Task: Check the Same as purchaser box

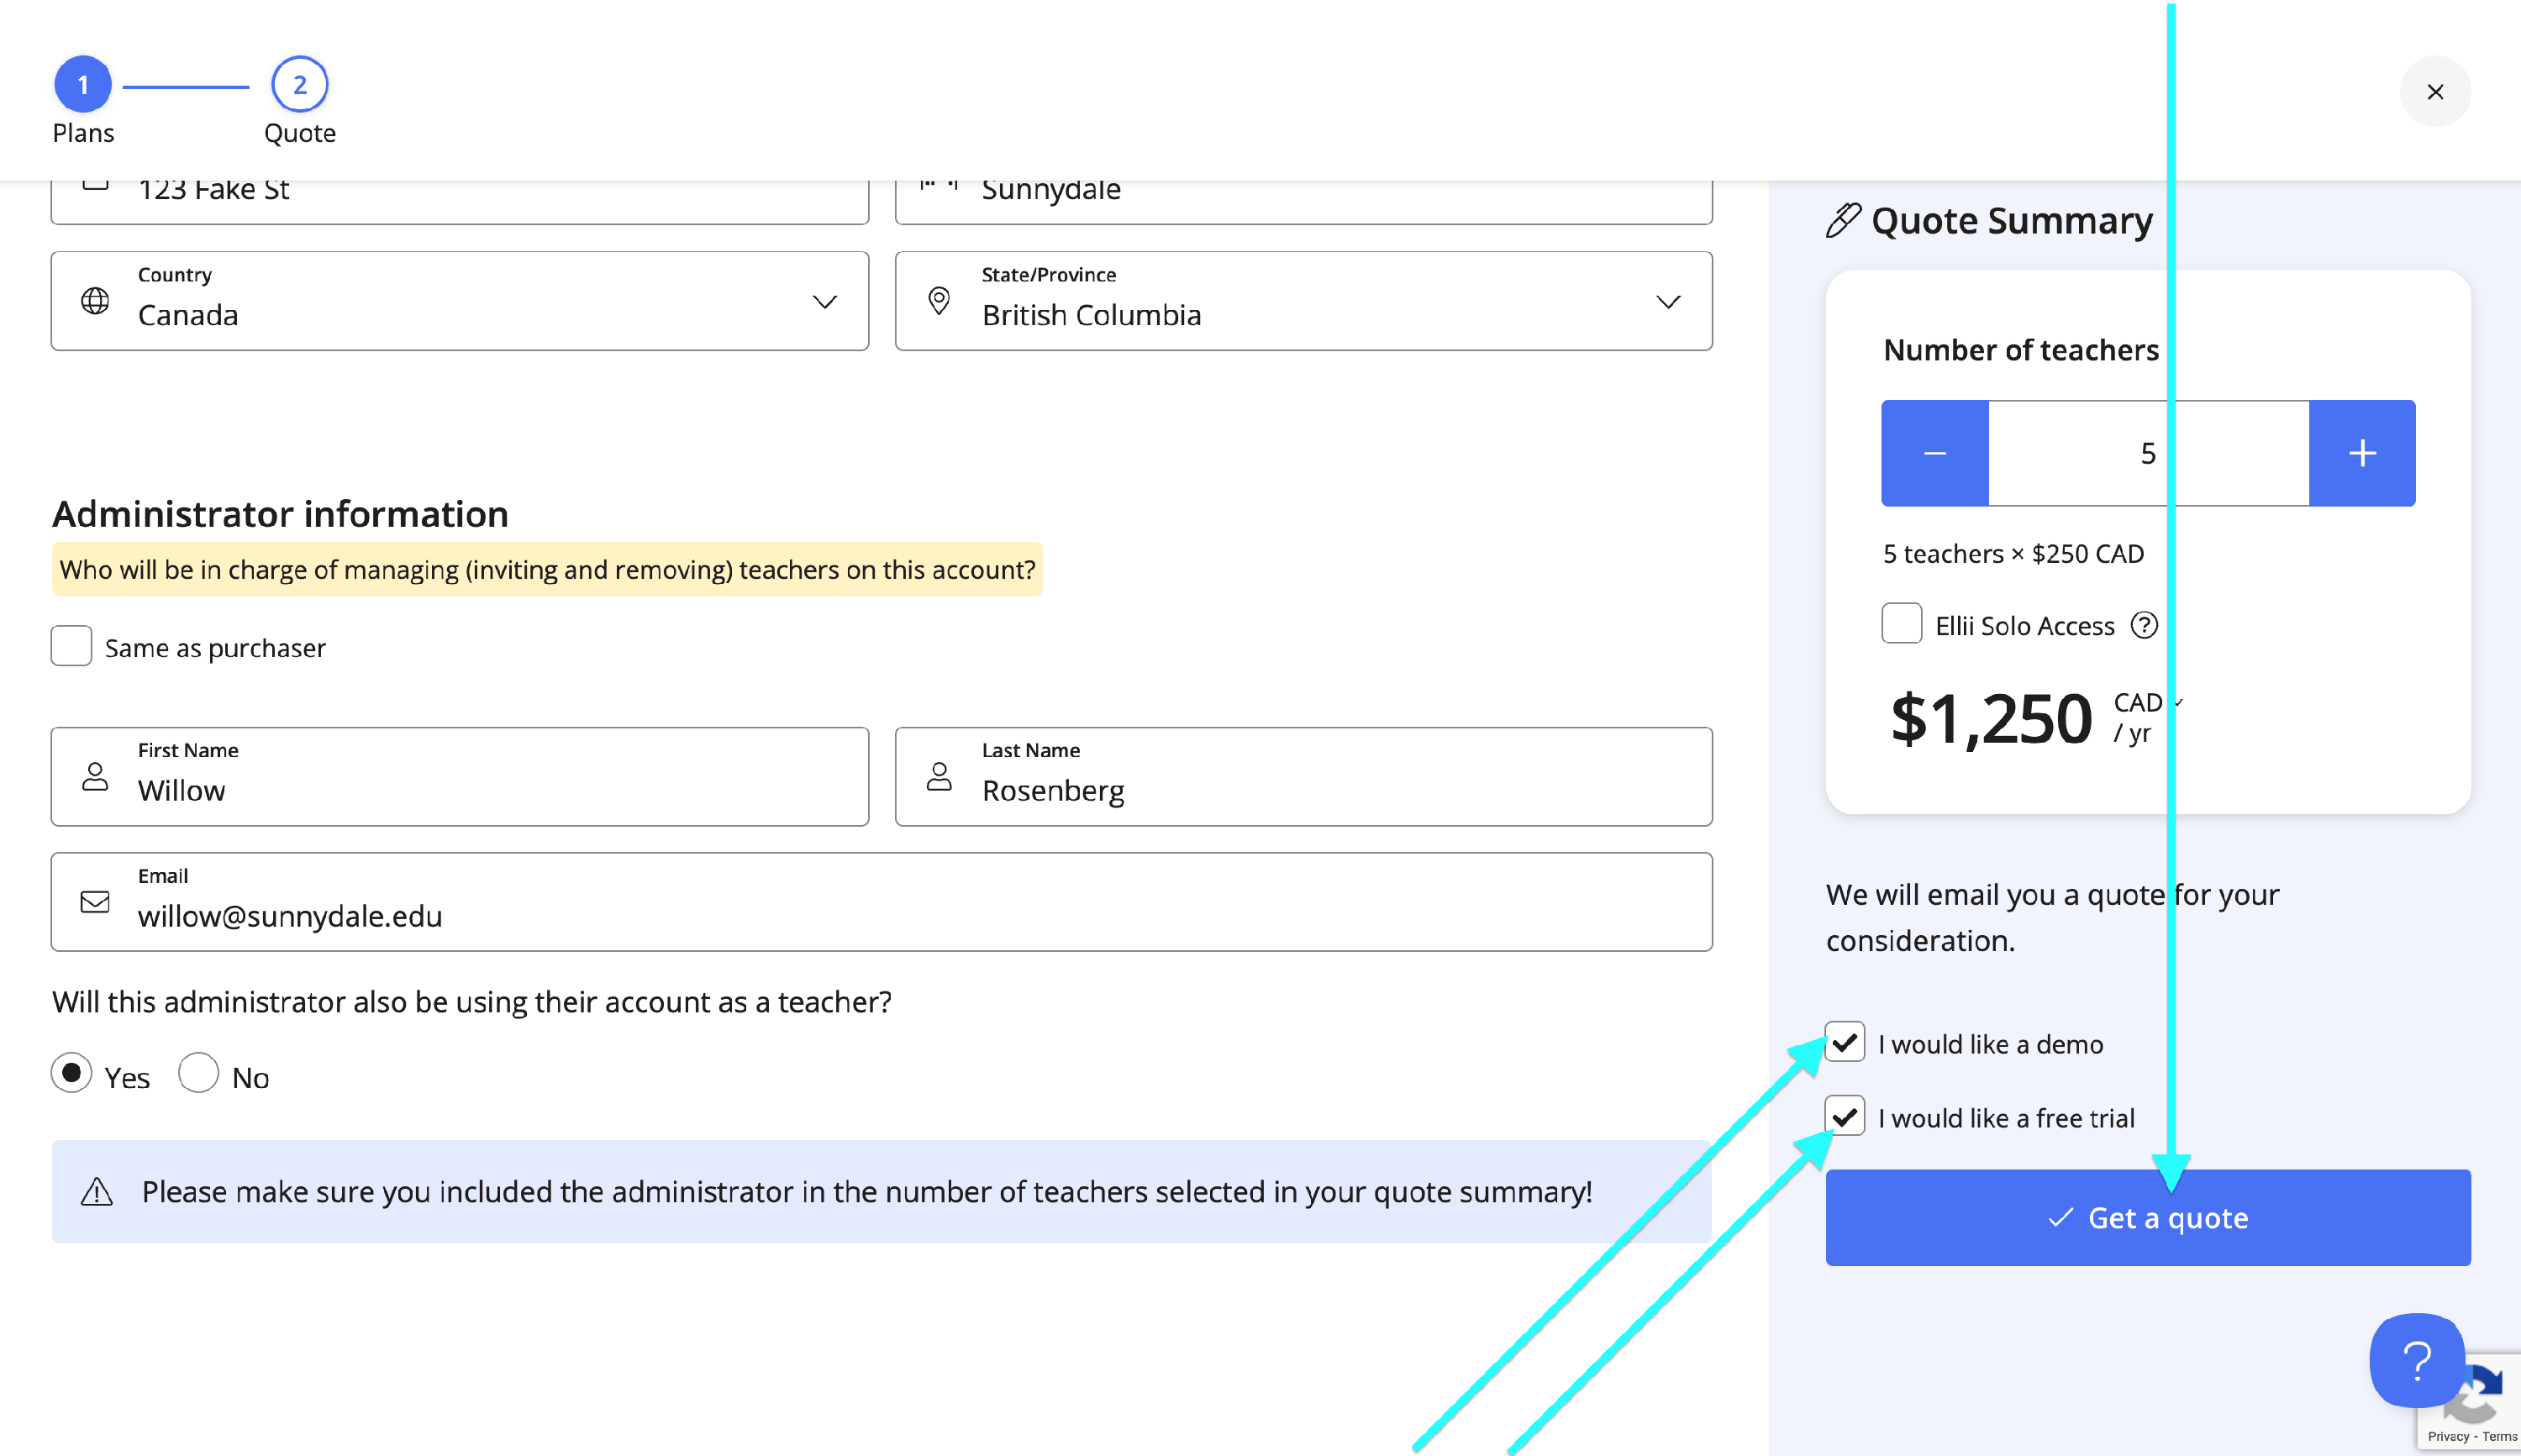Action: (x=72, y=646)
